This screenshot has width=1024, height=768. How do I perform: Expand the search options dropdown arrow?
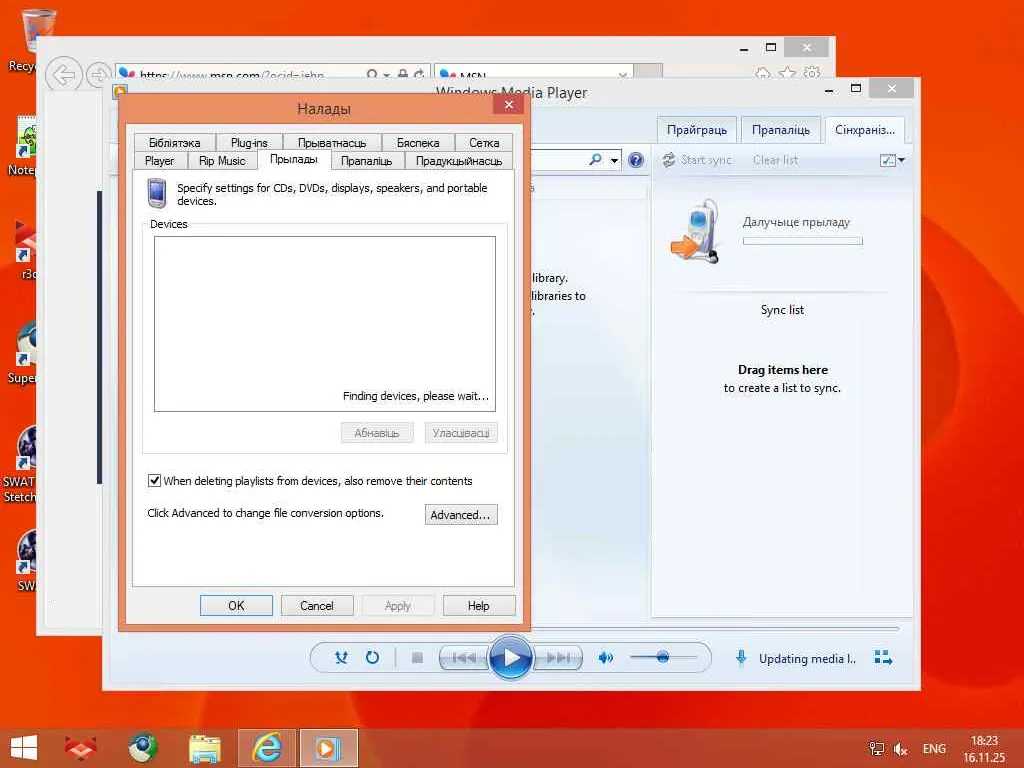pos(614,160)
